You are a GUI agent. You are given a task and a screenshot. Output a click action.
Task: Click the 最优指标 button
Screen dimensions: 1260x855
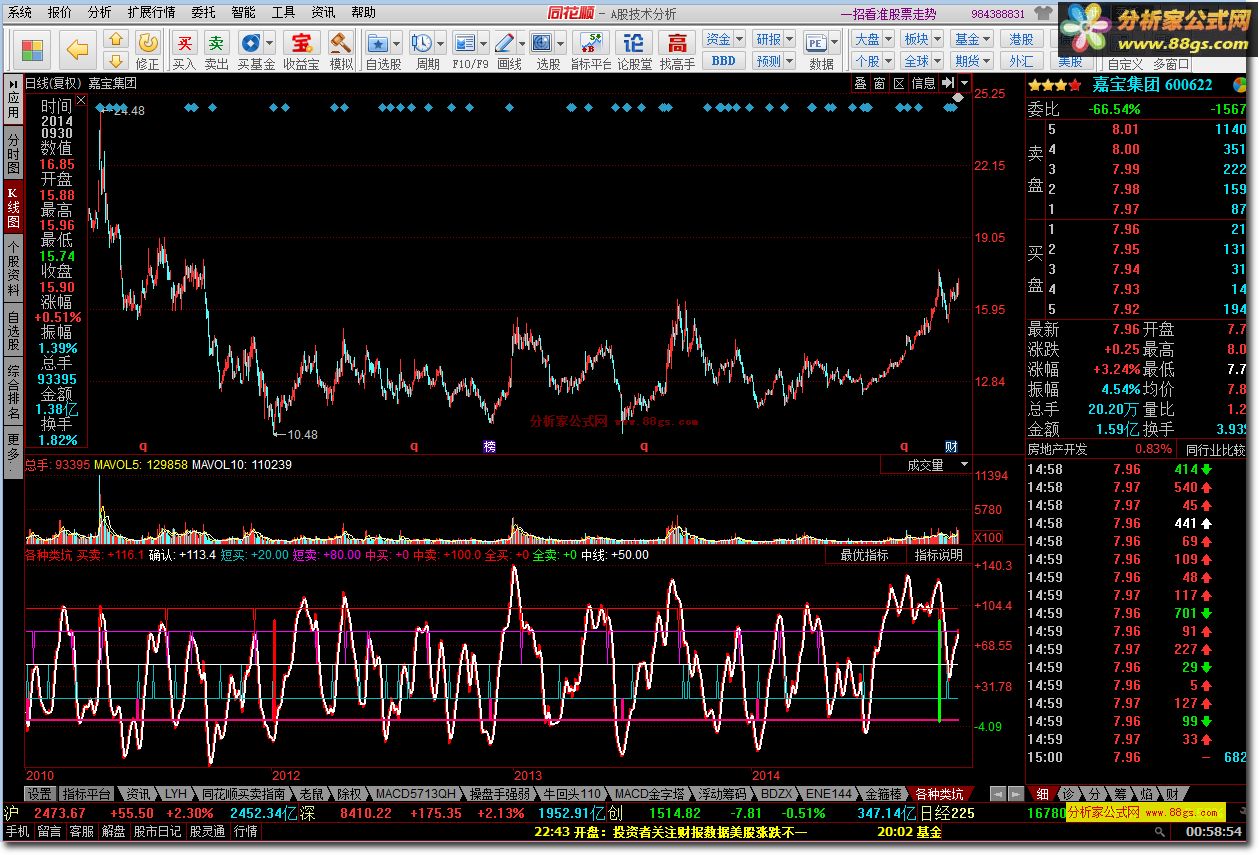[864, 555]
